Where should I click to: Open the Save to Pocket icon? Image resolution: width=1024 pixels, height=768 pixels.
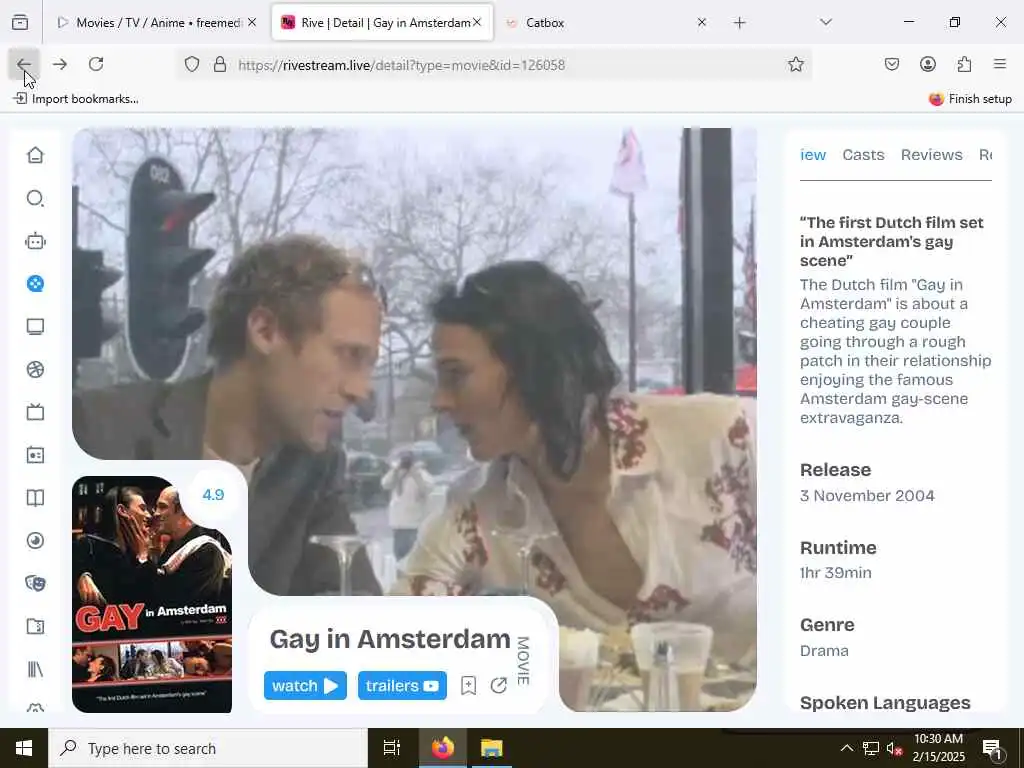[891, 64]
